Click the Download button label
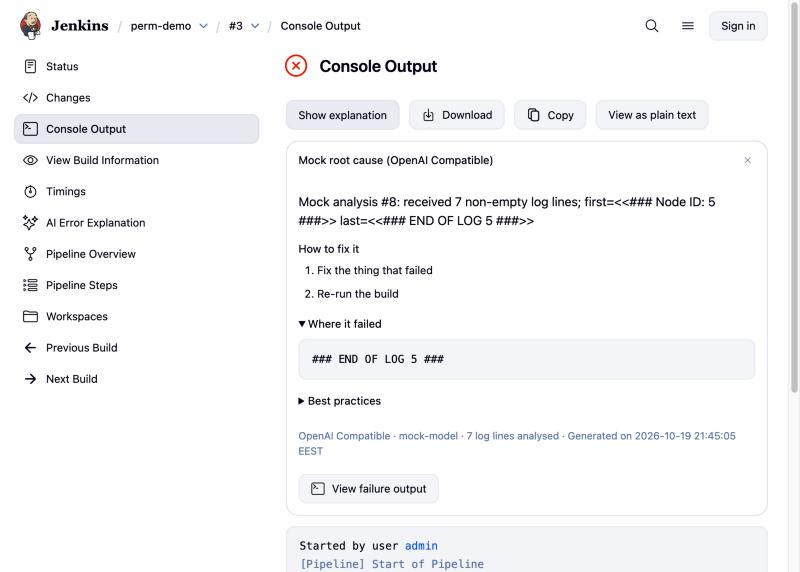Screen dimensions: 800x572 tap(467, 115)
